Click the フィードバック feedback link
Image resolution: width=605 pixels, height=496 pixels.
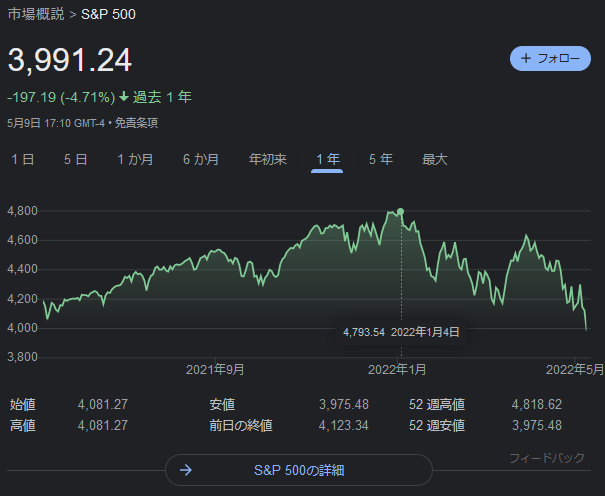pyautogui.click(x=547, y=458)
